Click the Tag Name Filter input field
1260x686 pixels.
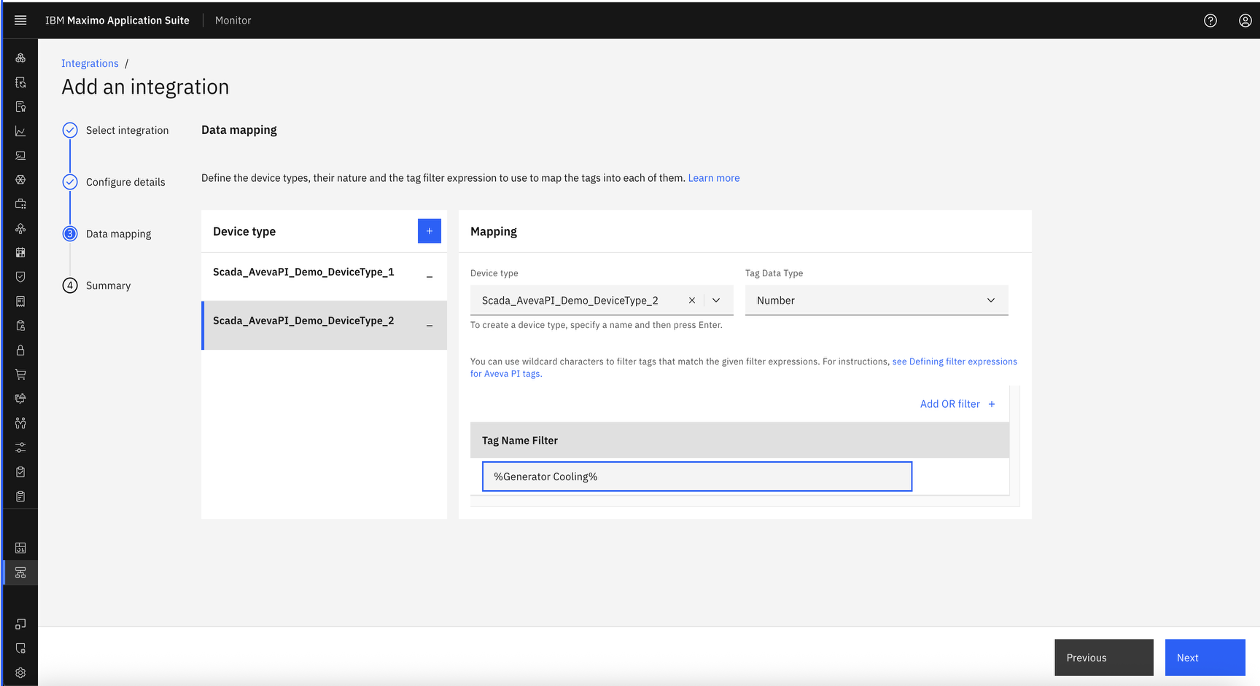[x=697, y=476]
